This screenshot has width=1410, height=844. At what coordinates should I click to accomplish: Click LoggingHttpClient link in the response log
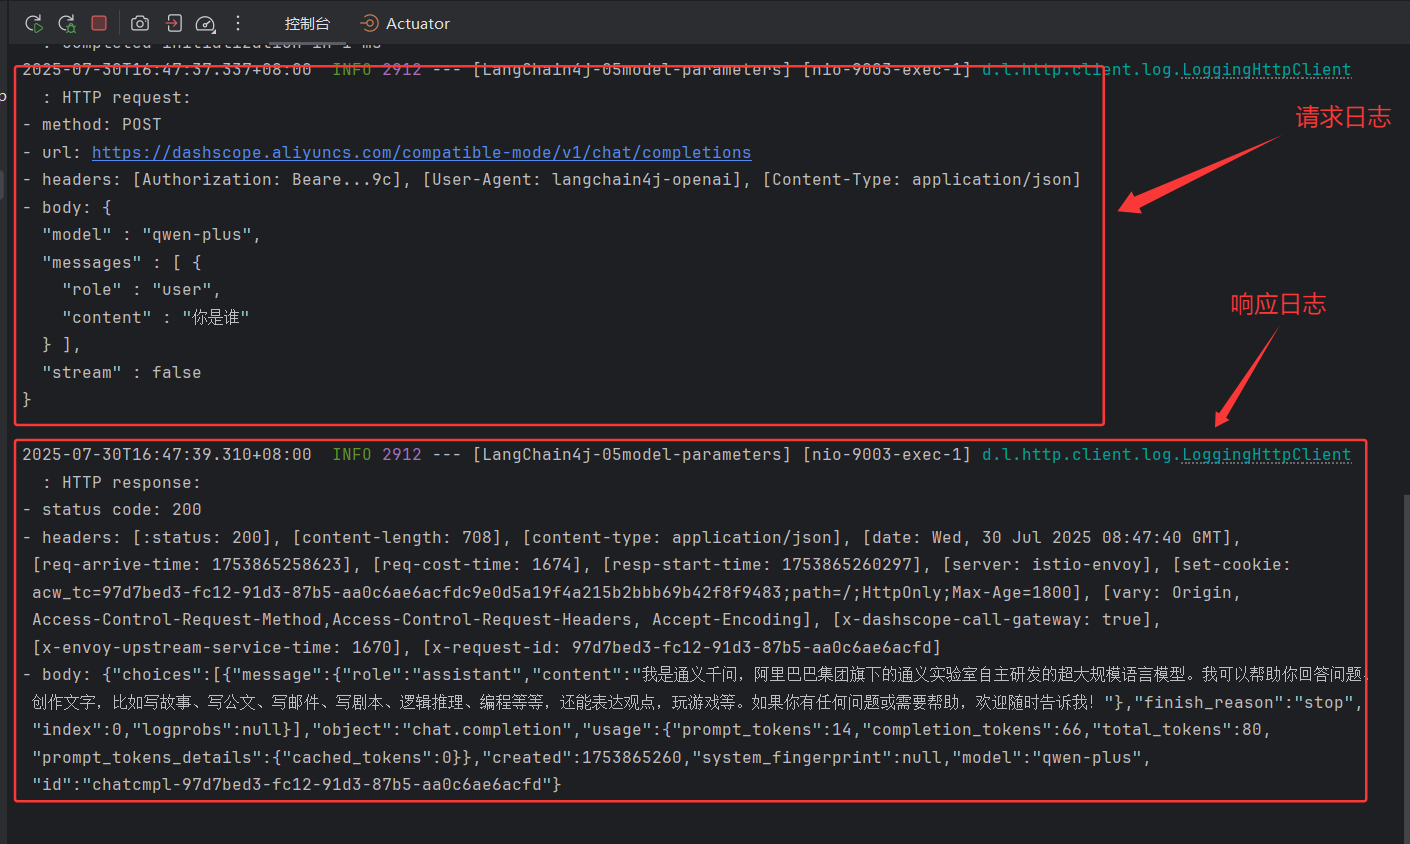(x=1266, y=454)
